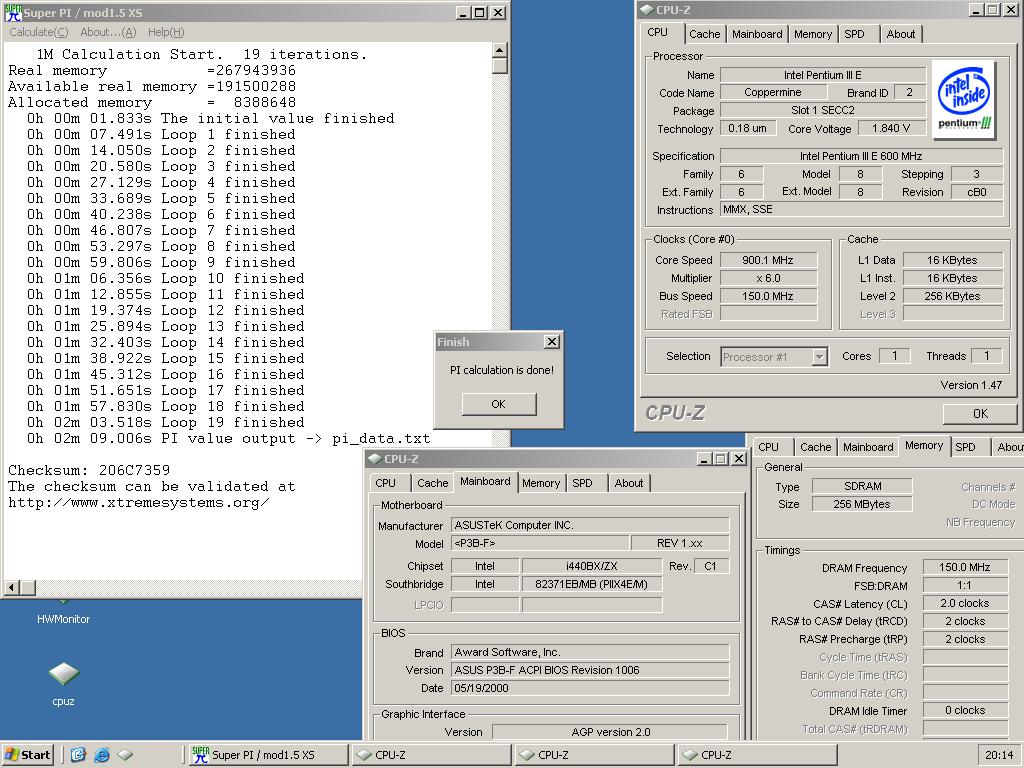
Task: Click Super PI horizontal scrollbar left arrow
Action: (x=12, y=588)
